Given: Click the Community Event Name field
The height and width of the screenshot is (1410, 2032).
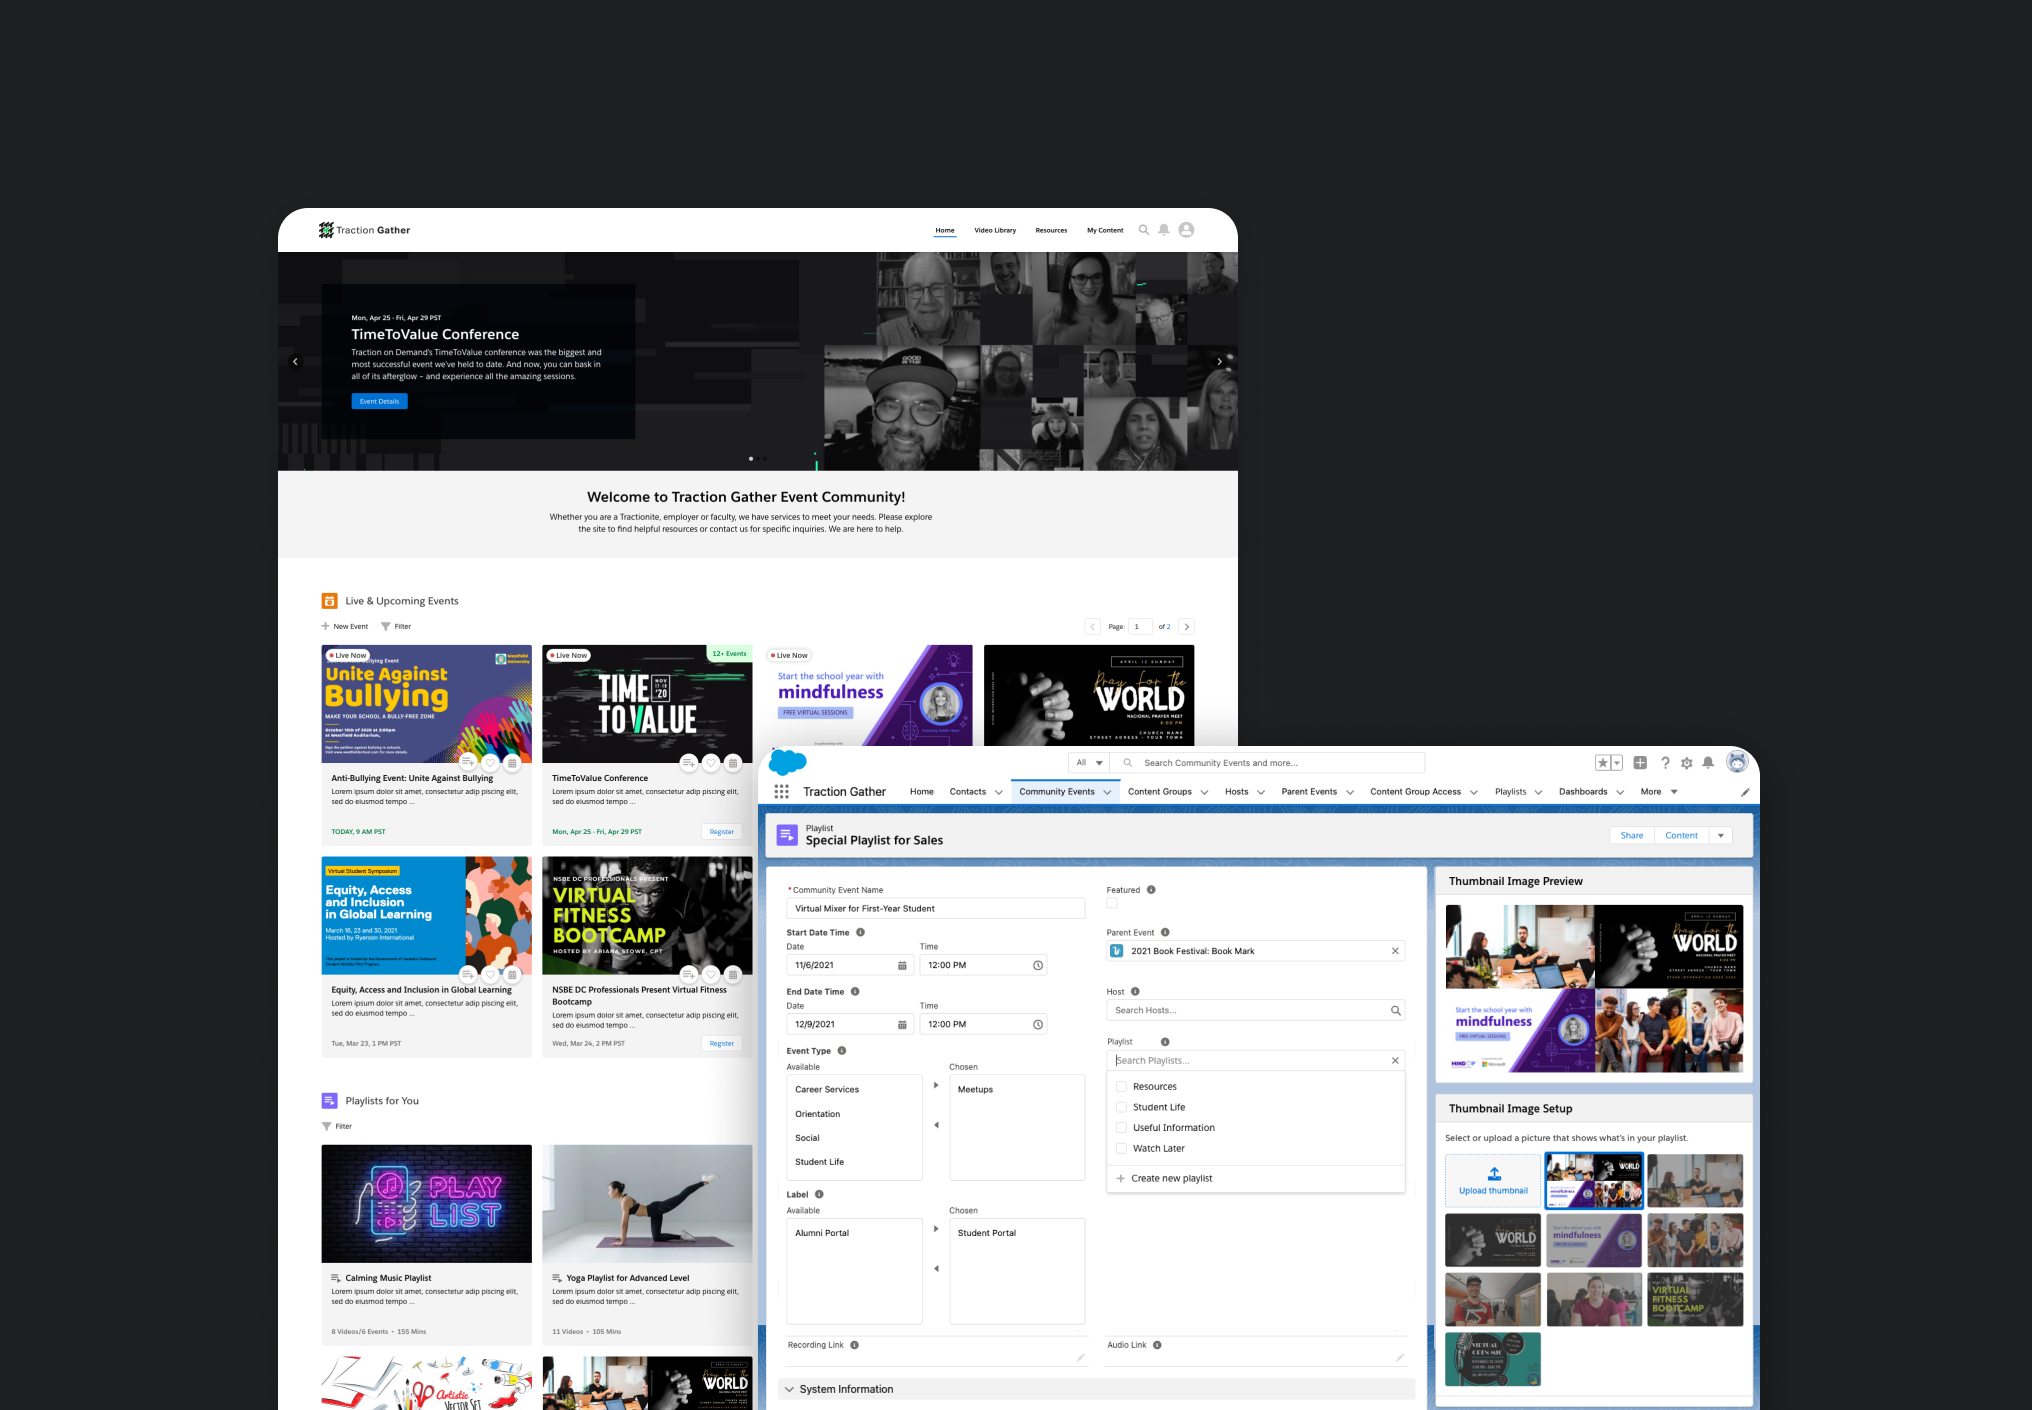Looking at the screenshot, I should (x=936, y=909).
